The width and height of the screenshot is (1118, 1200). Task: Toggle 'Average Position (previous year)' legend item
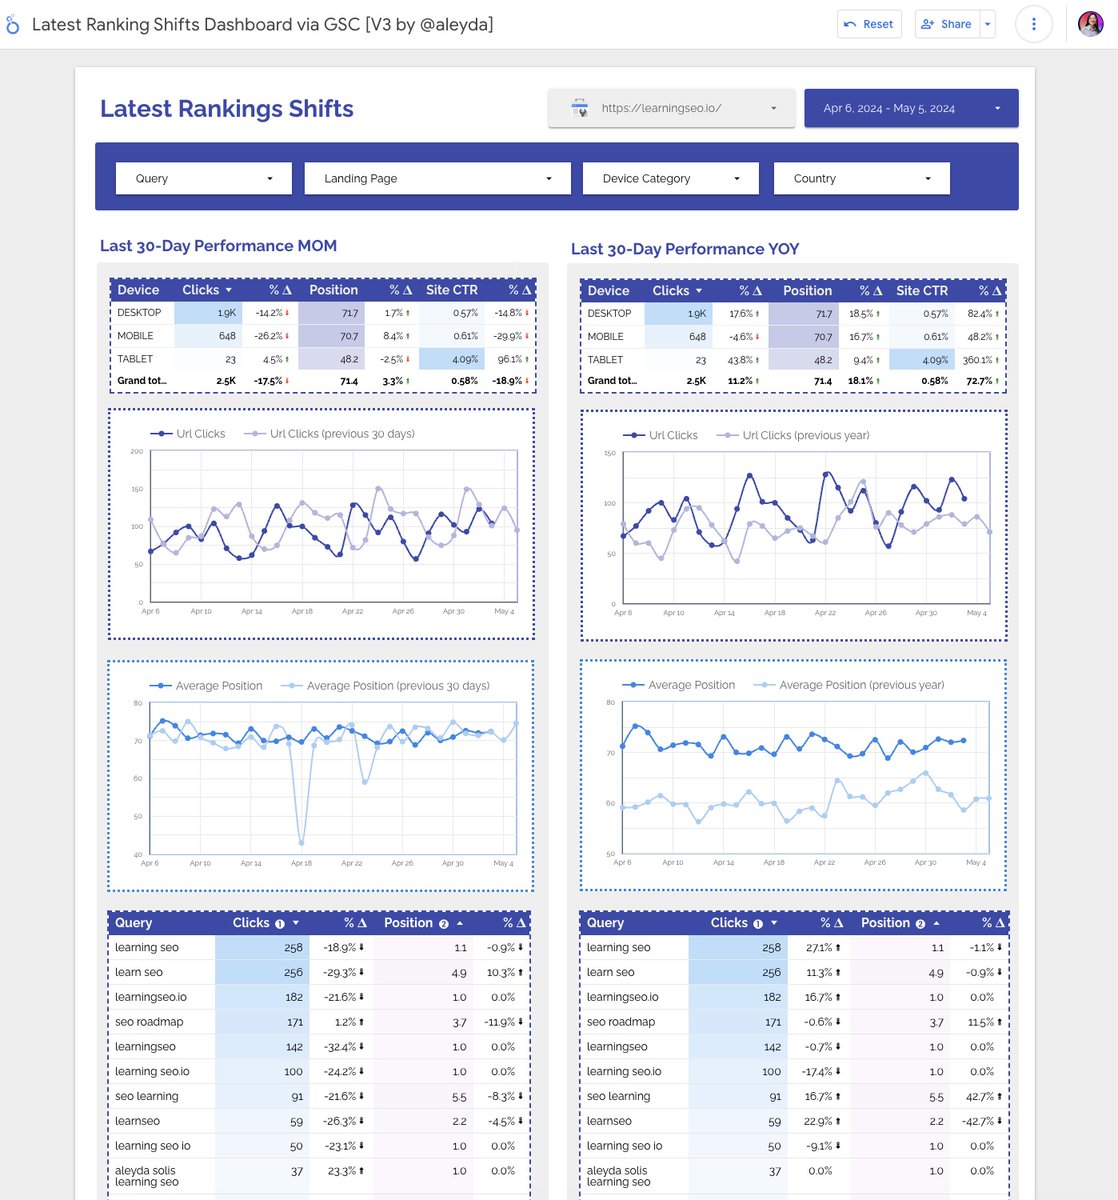[848, 685]
